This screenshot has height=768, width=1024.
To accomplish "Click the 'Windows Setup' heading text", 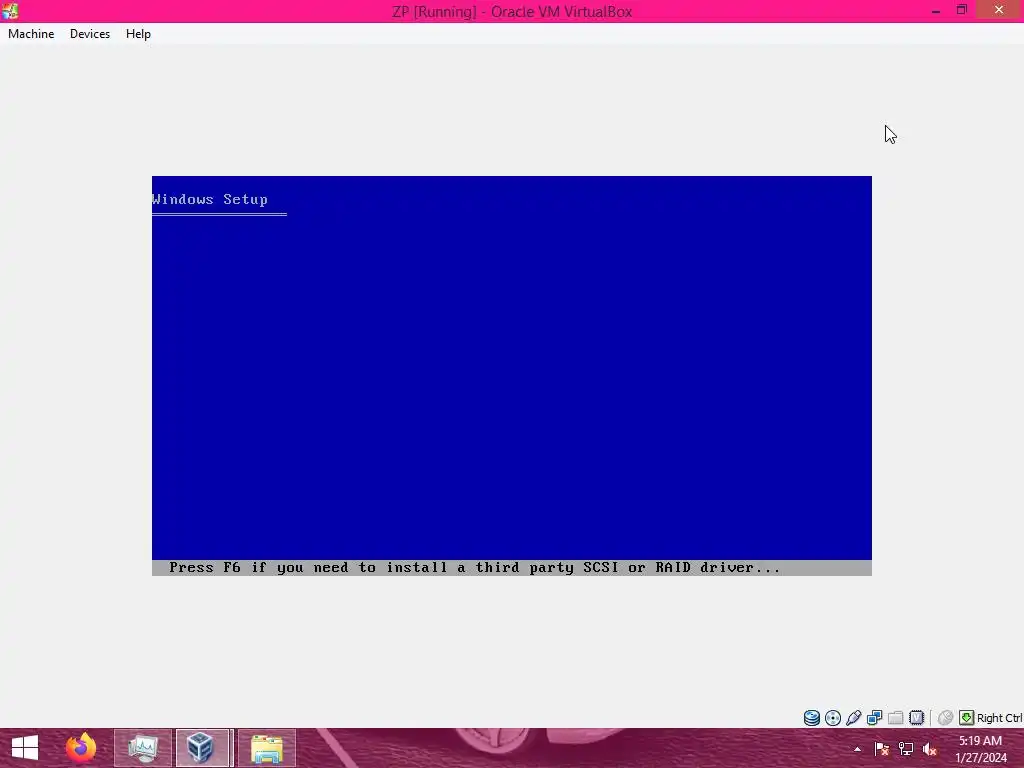I will 210,199.
